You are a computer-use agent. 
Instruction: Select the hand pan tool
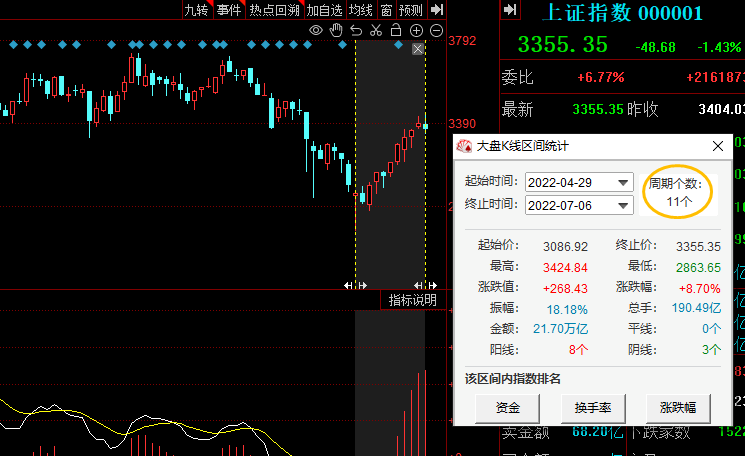click(x=336, y=31)
